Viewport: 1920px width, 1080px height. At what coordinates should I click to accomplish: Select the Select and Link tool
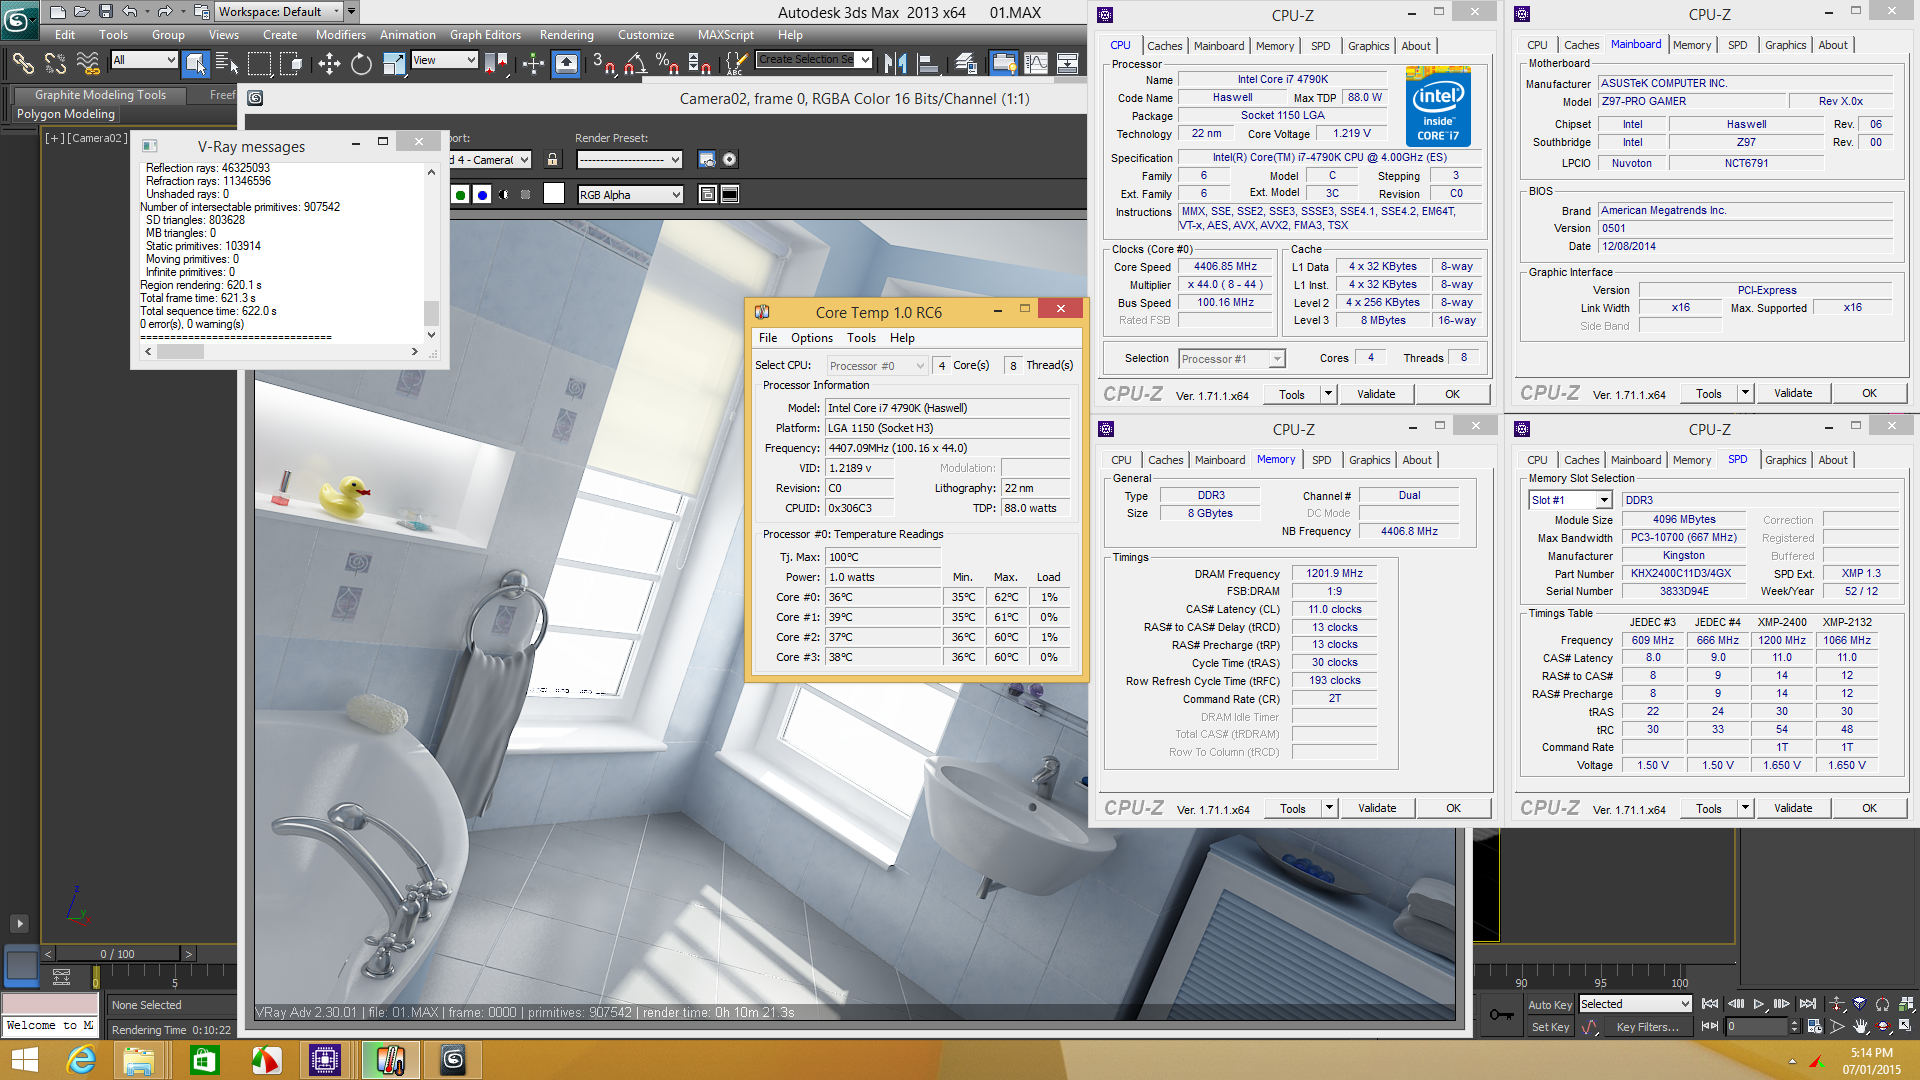tap(22, 64)
